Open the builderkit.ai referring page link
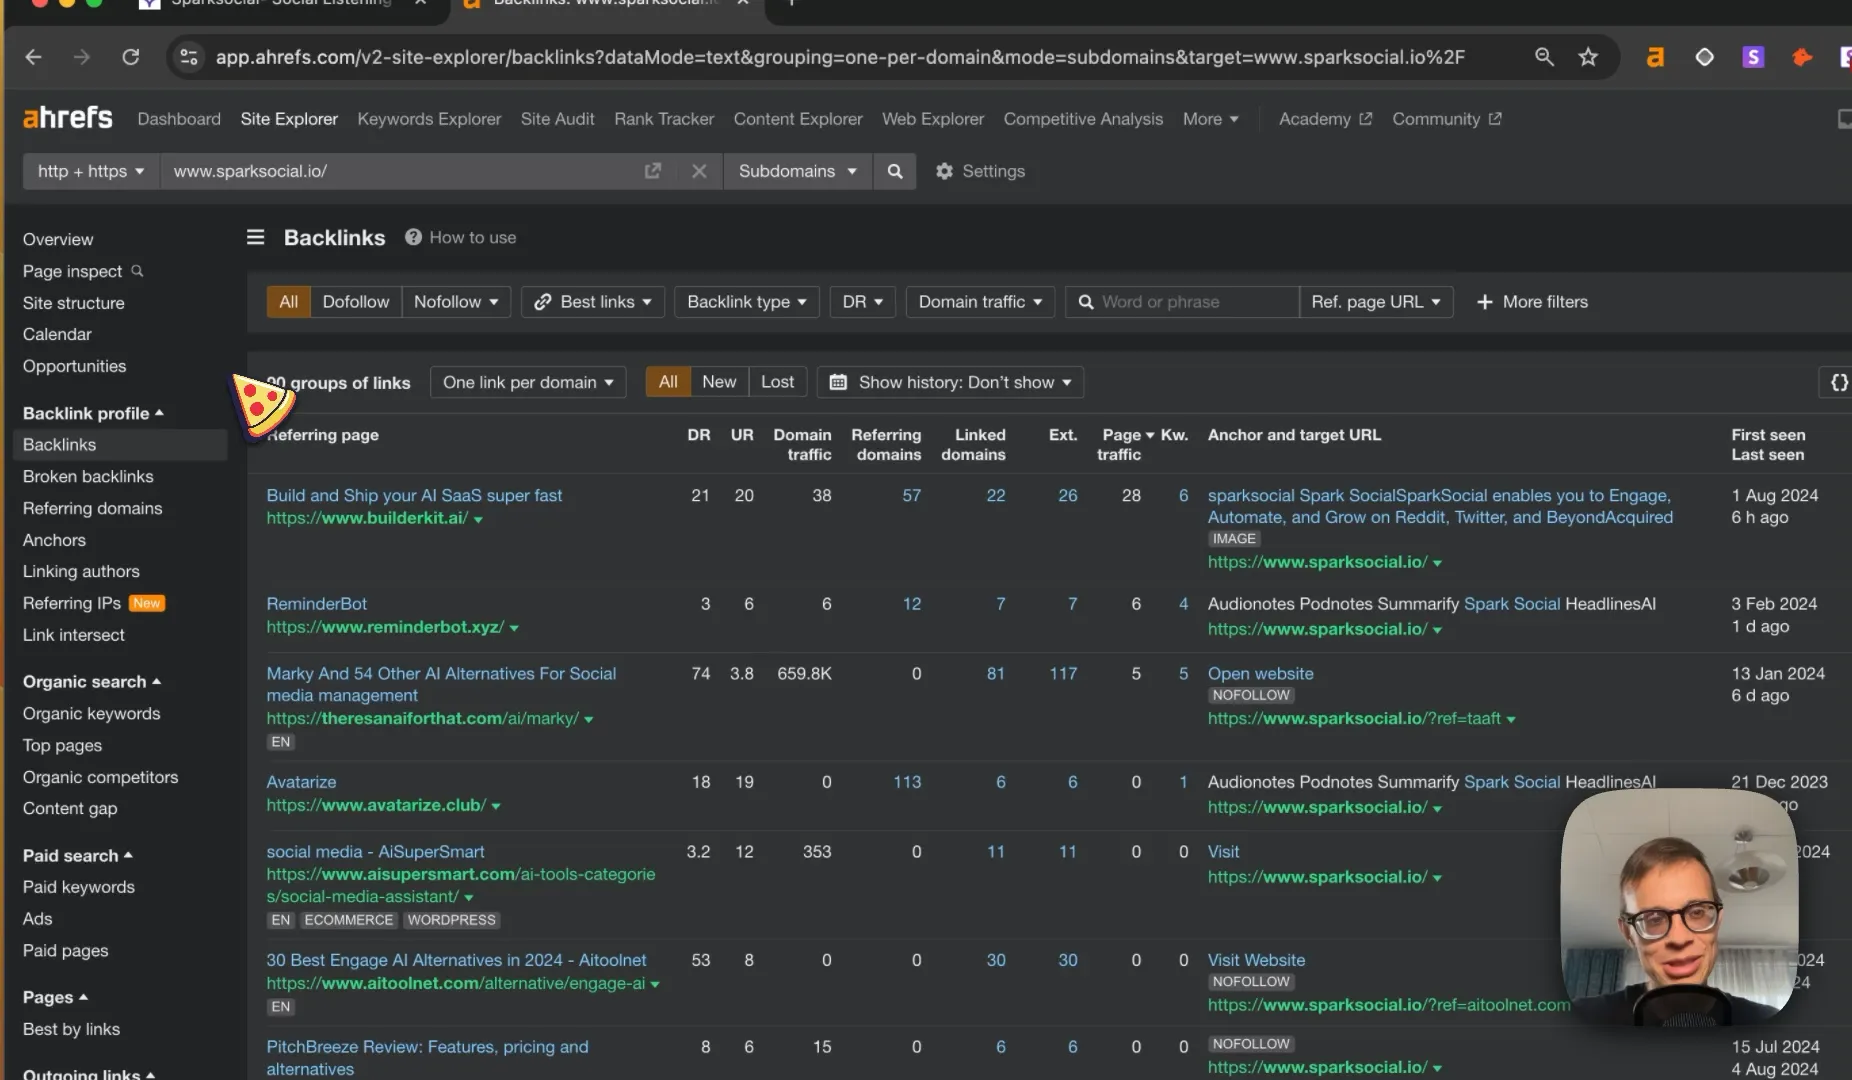This screenshot has height=1080, width=1852. [x=367, y=518]
